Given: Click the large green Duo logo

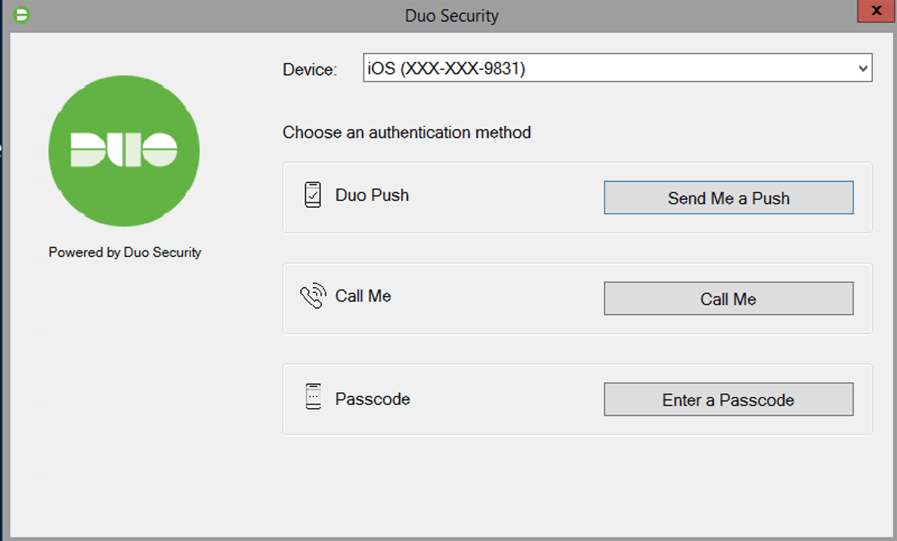Looking at the screenshot, I should coord(124,151).
